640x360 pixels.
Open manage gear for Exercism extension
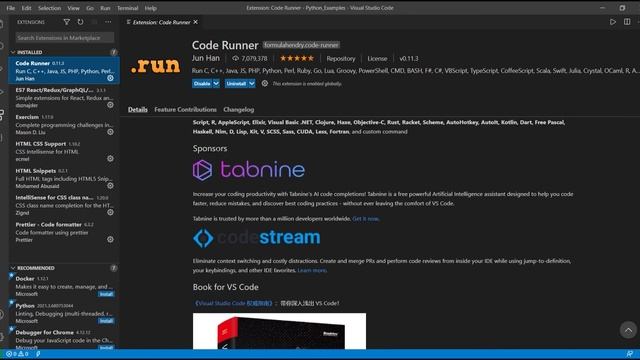tap(110, 132)
